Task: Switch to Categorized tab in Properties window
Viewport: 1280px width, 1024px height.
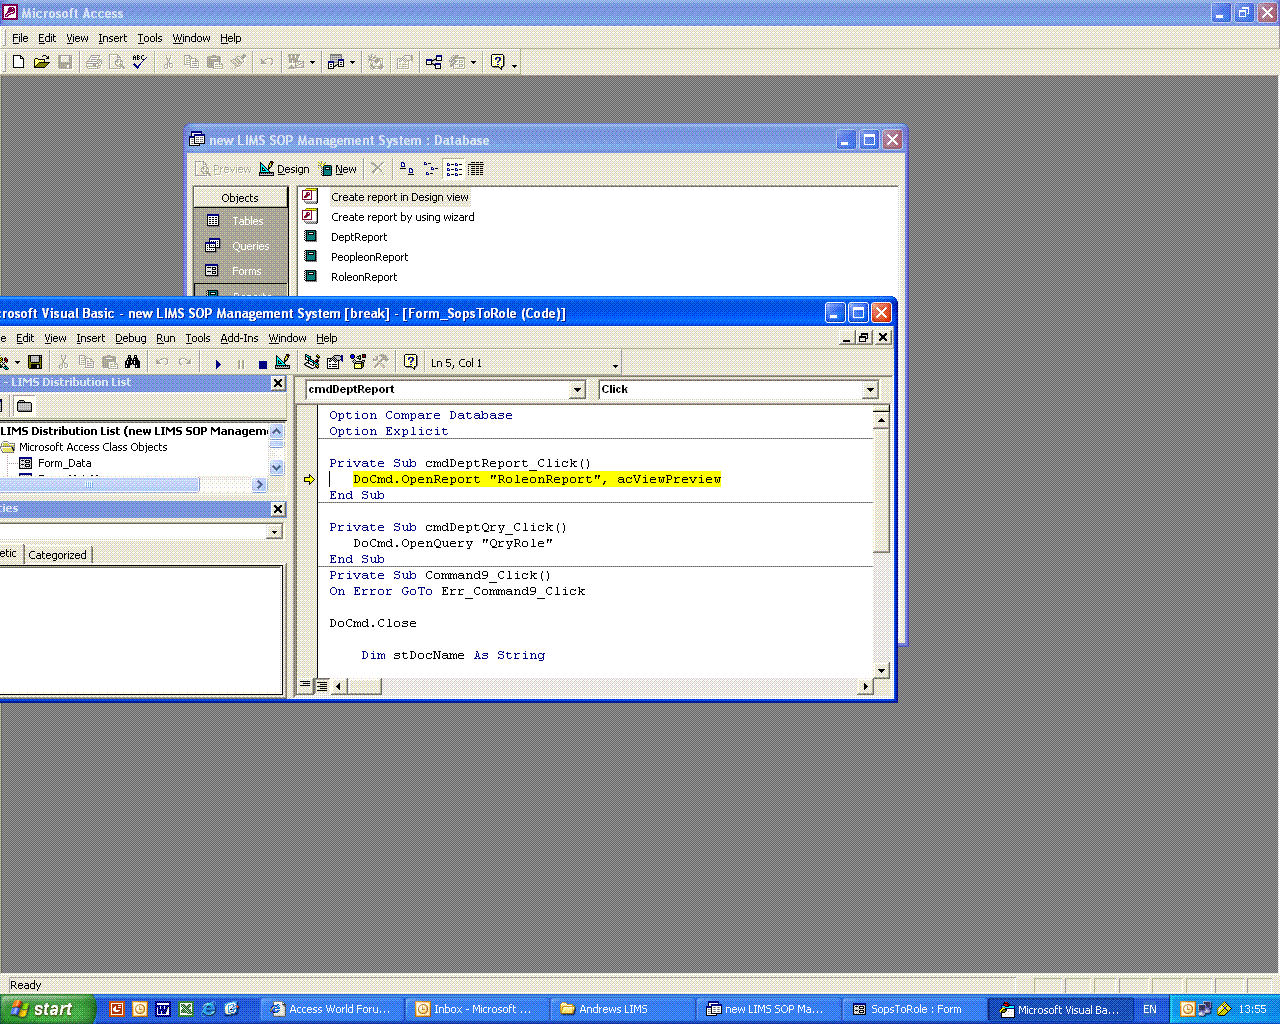Action: pos(58,555)
